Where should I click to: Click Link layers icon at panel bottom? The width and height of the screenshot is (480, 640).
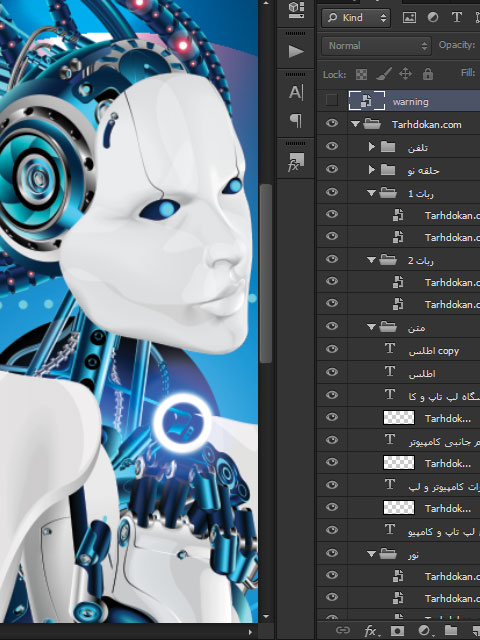(343, 630)
